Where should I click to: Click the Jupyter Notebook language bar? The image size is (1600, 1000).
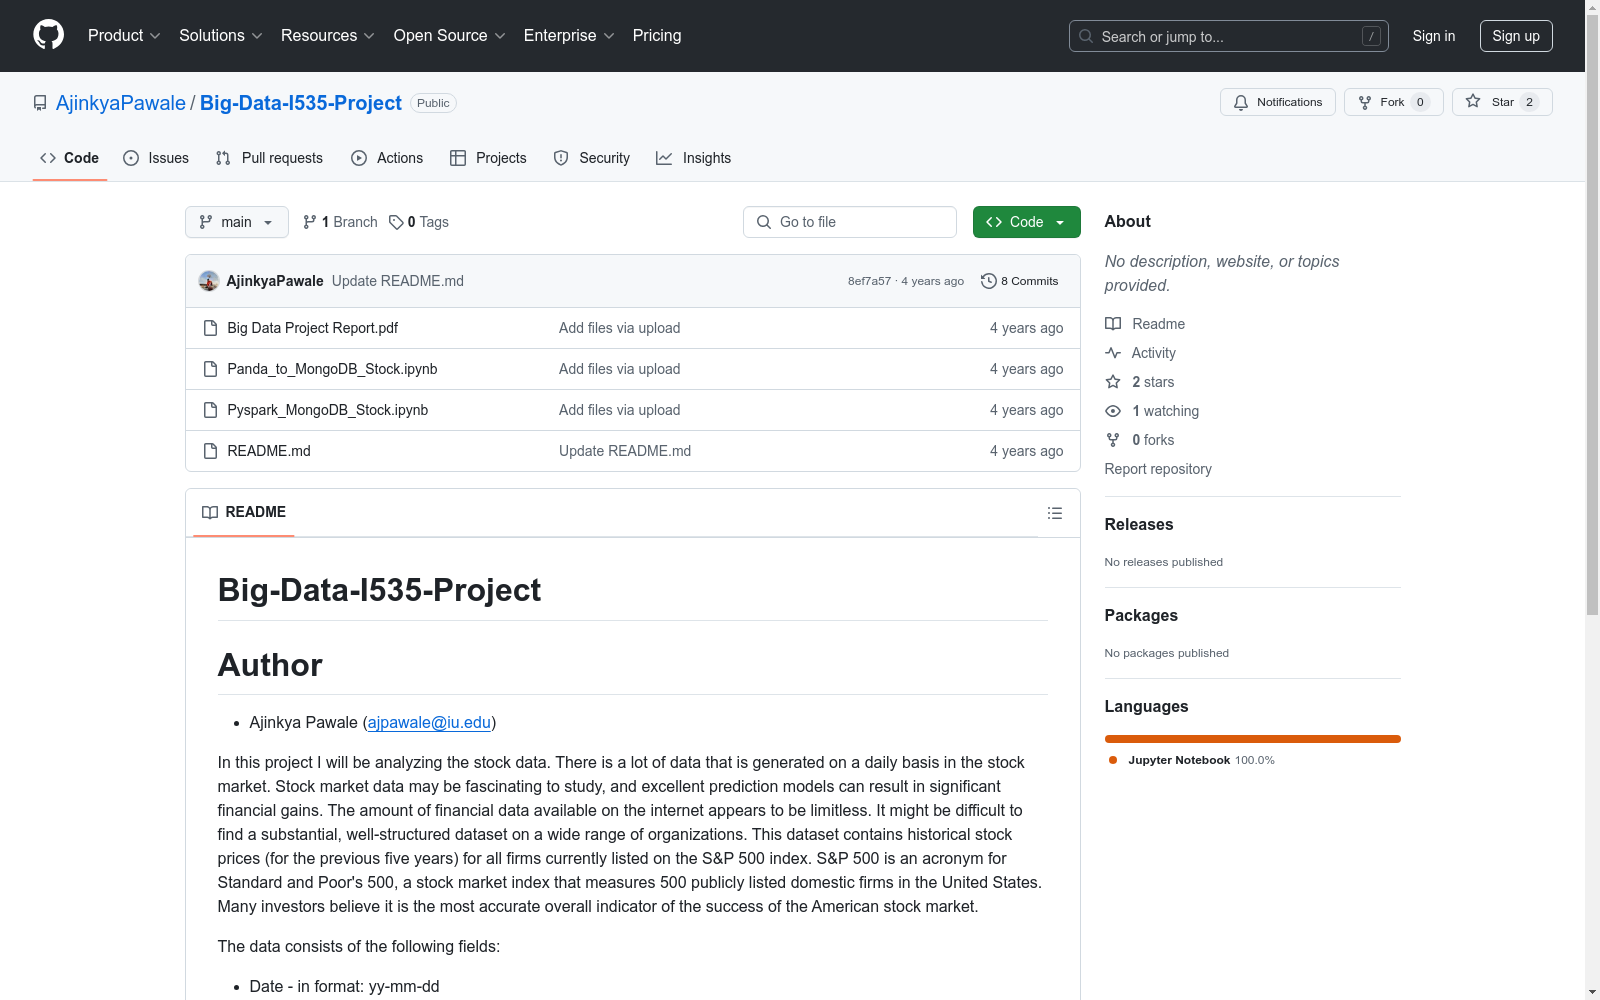pos(1253,739)
